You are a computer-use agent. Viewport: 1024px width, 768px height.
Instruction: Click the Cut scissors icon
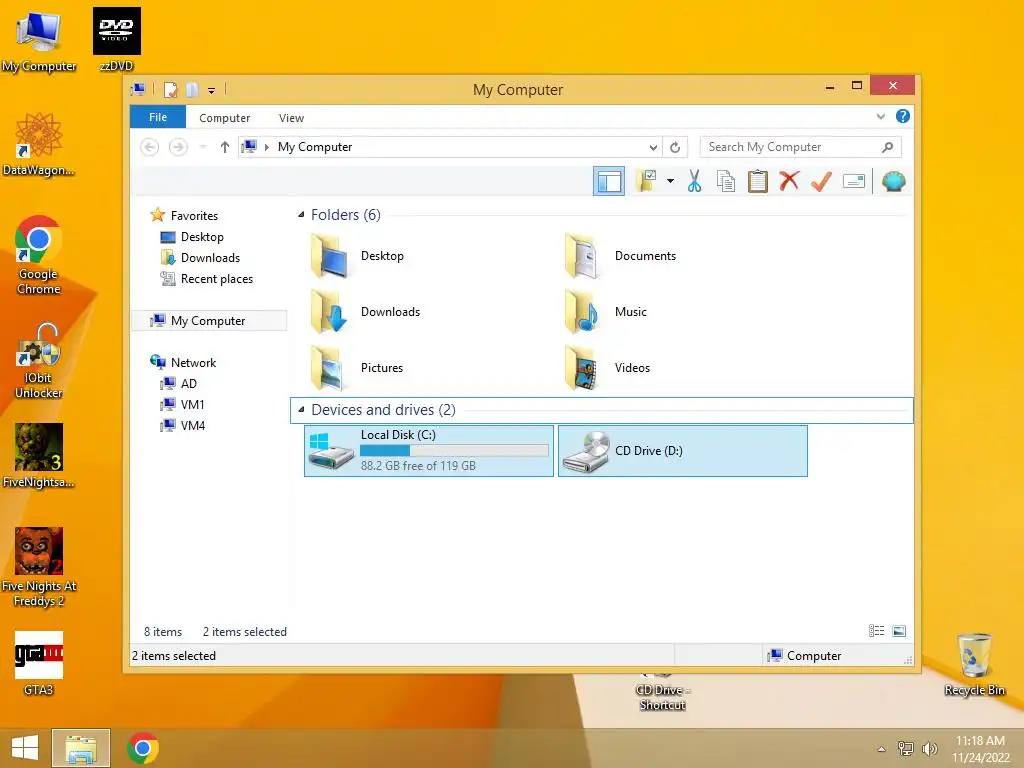694,181
